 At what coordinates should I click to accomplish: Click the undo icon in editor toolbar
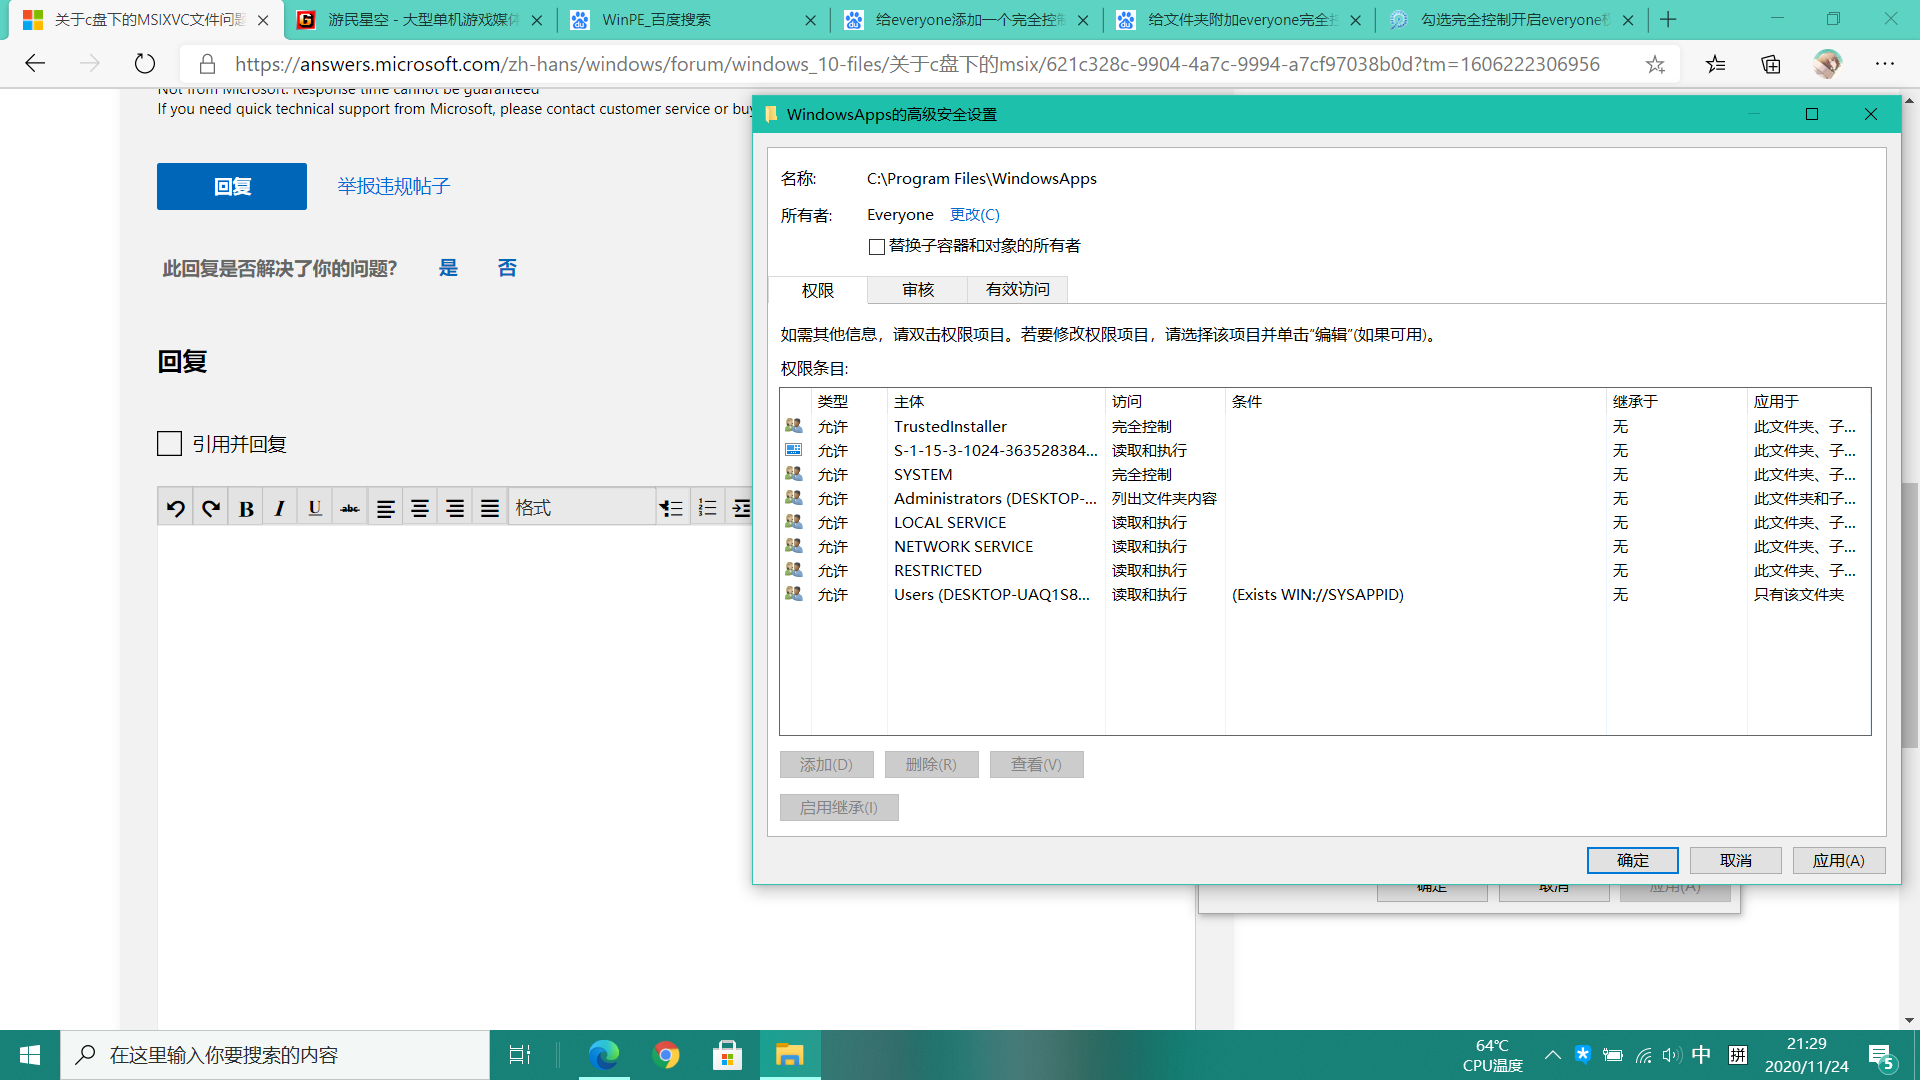click(x=176, y=508)
